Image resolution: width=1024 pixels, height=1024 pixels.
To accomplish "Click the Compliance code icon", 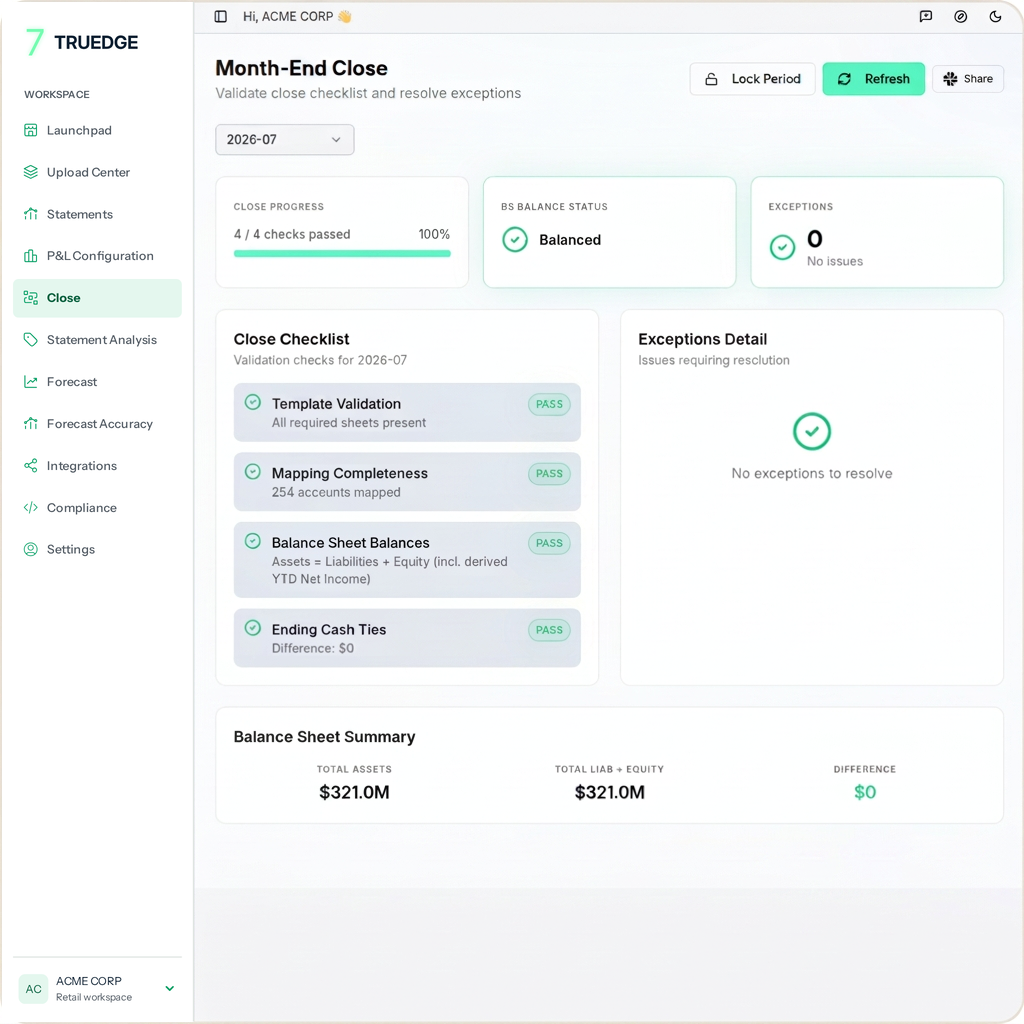I will (31, 507).
